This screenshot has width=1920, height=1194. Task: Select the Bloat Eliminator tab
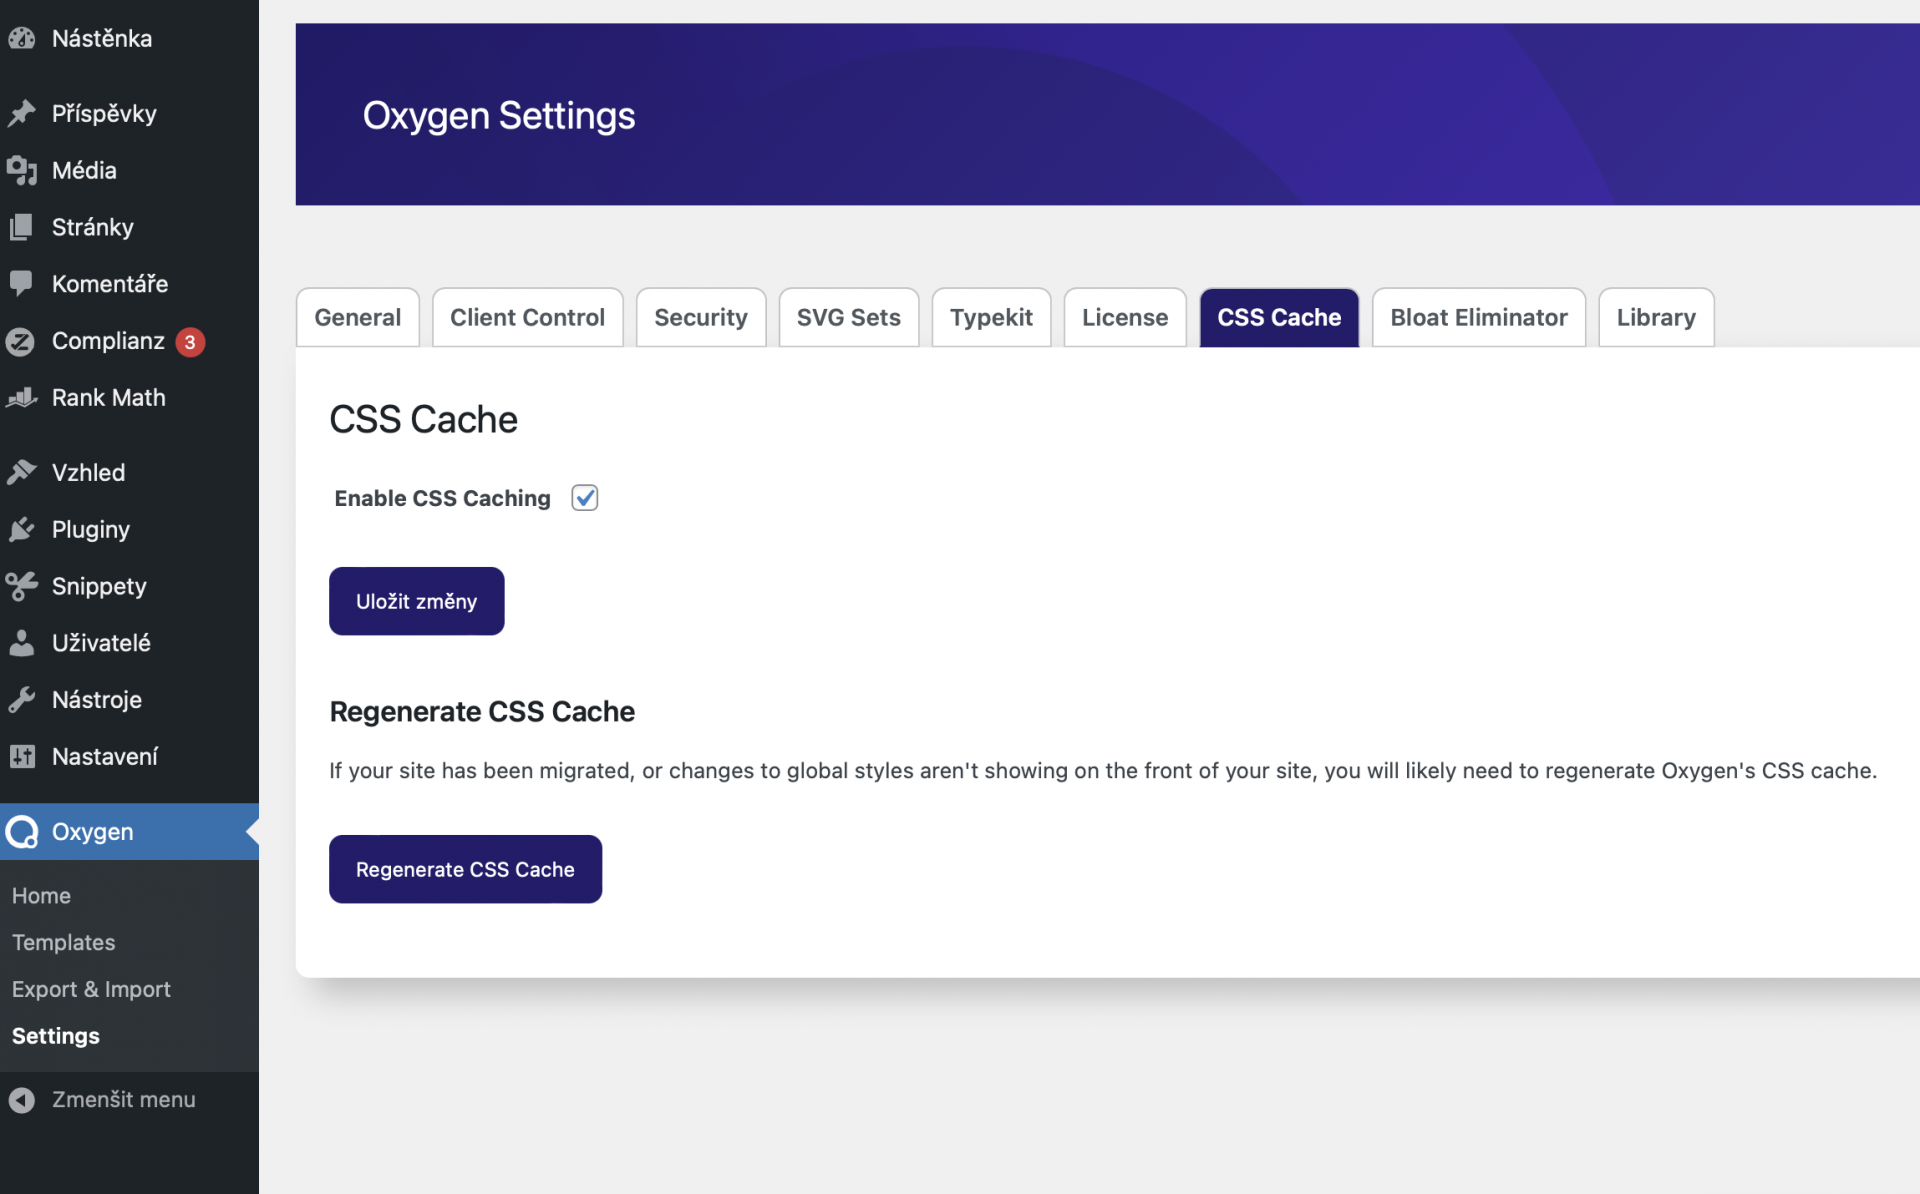click(1479, 316)
